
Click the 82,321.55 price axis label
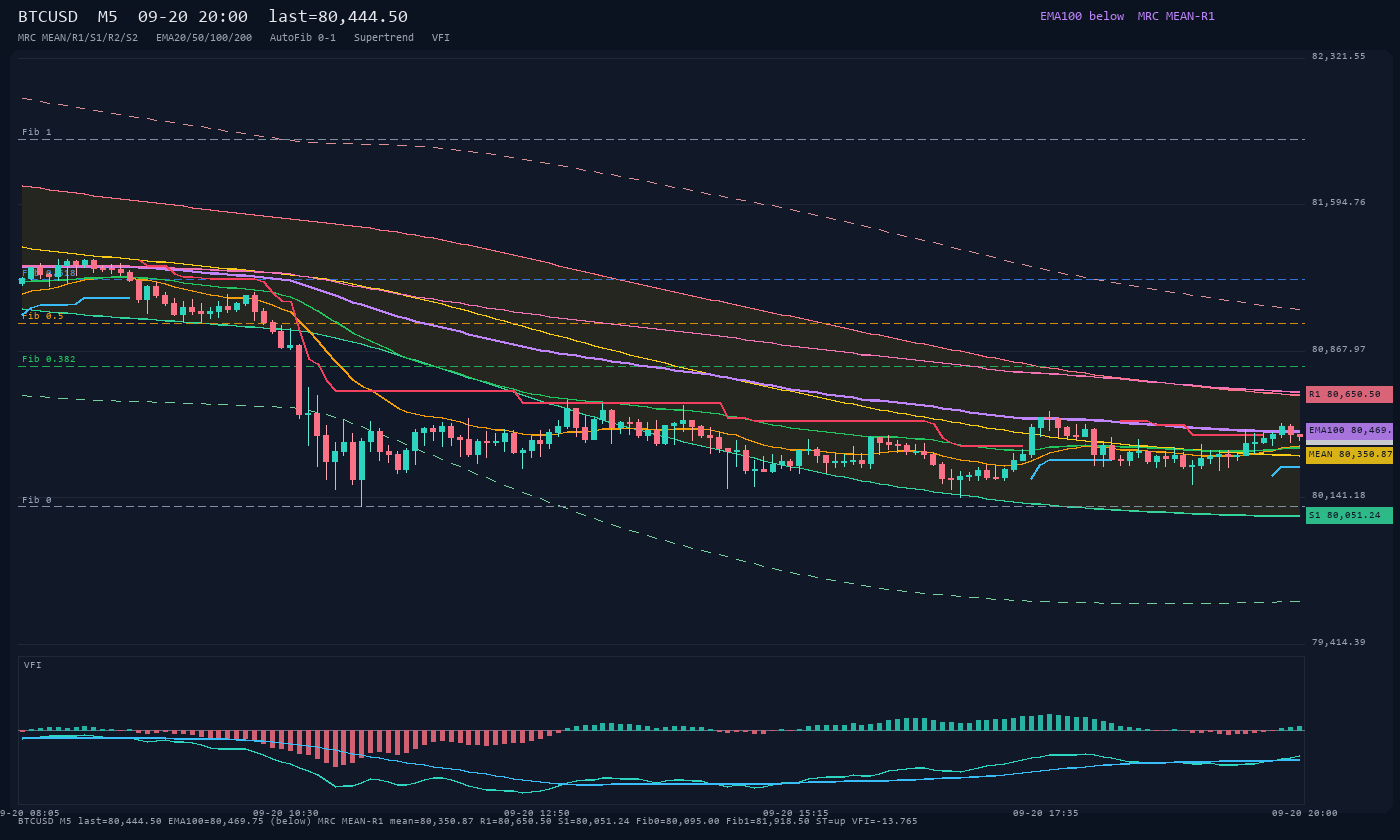(x=1338, y=56)
